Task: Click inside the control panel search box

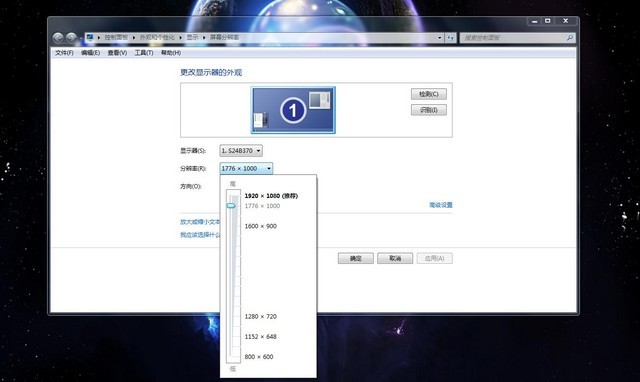Action: click(518, 38)
